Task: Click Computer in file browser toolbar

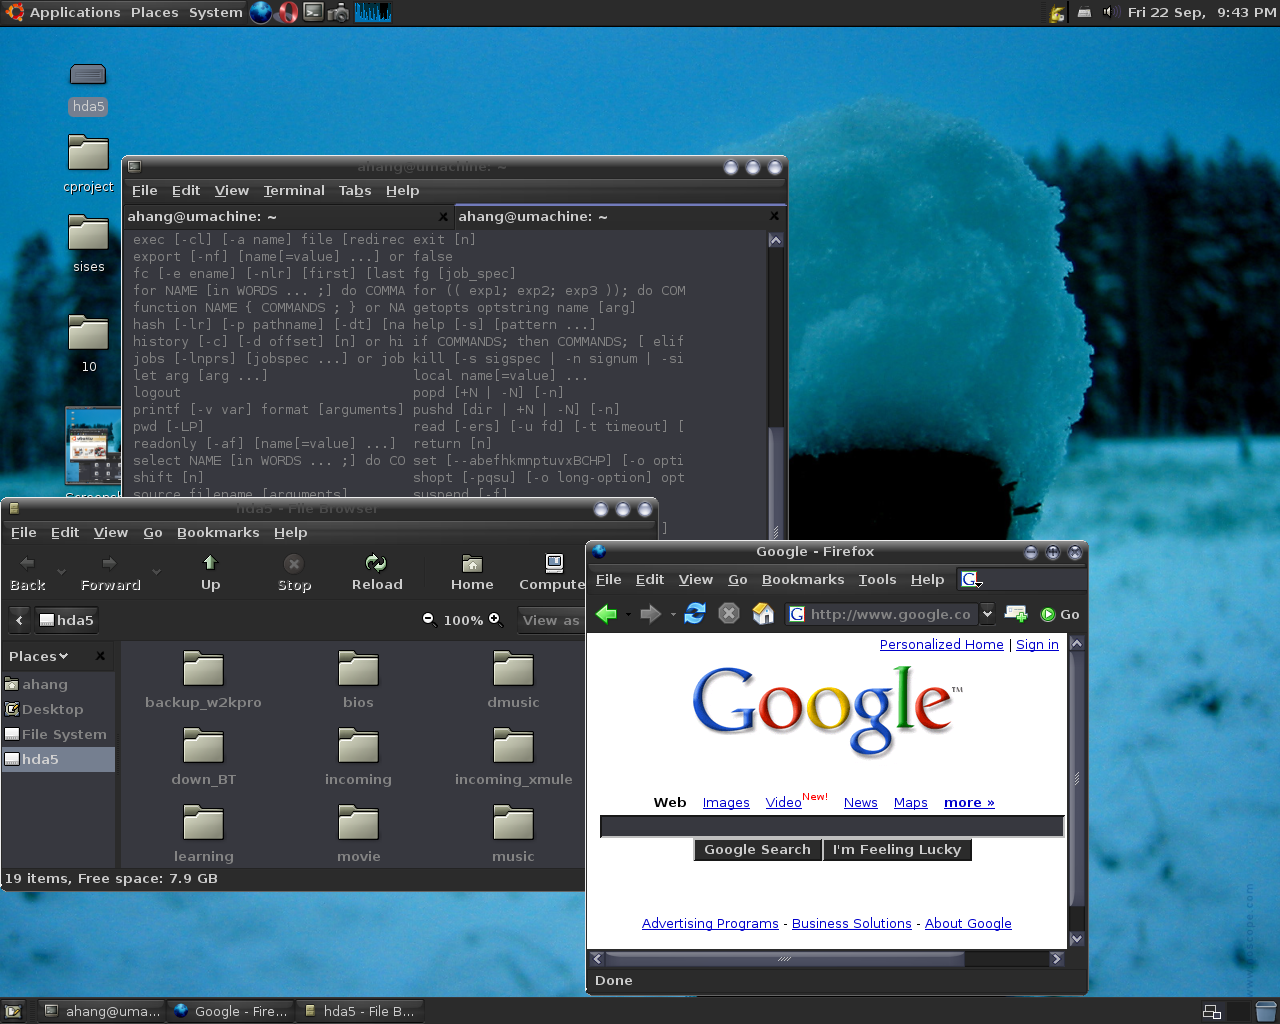Action: click(x=551, y=573)
